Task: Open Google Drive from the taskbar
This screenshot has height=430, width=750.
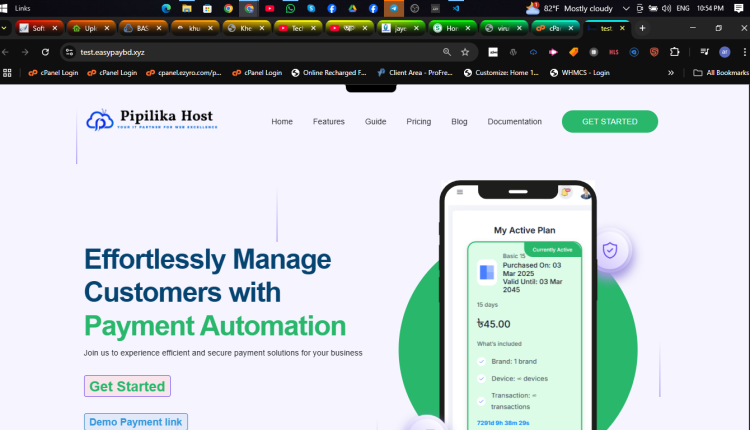Action: click(x=353, y=8)
